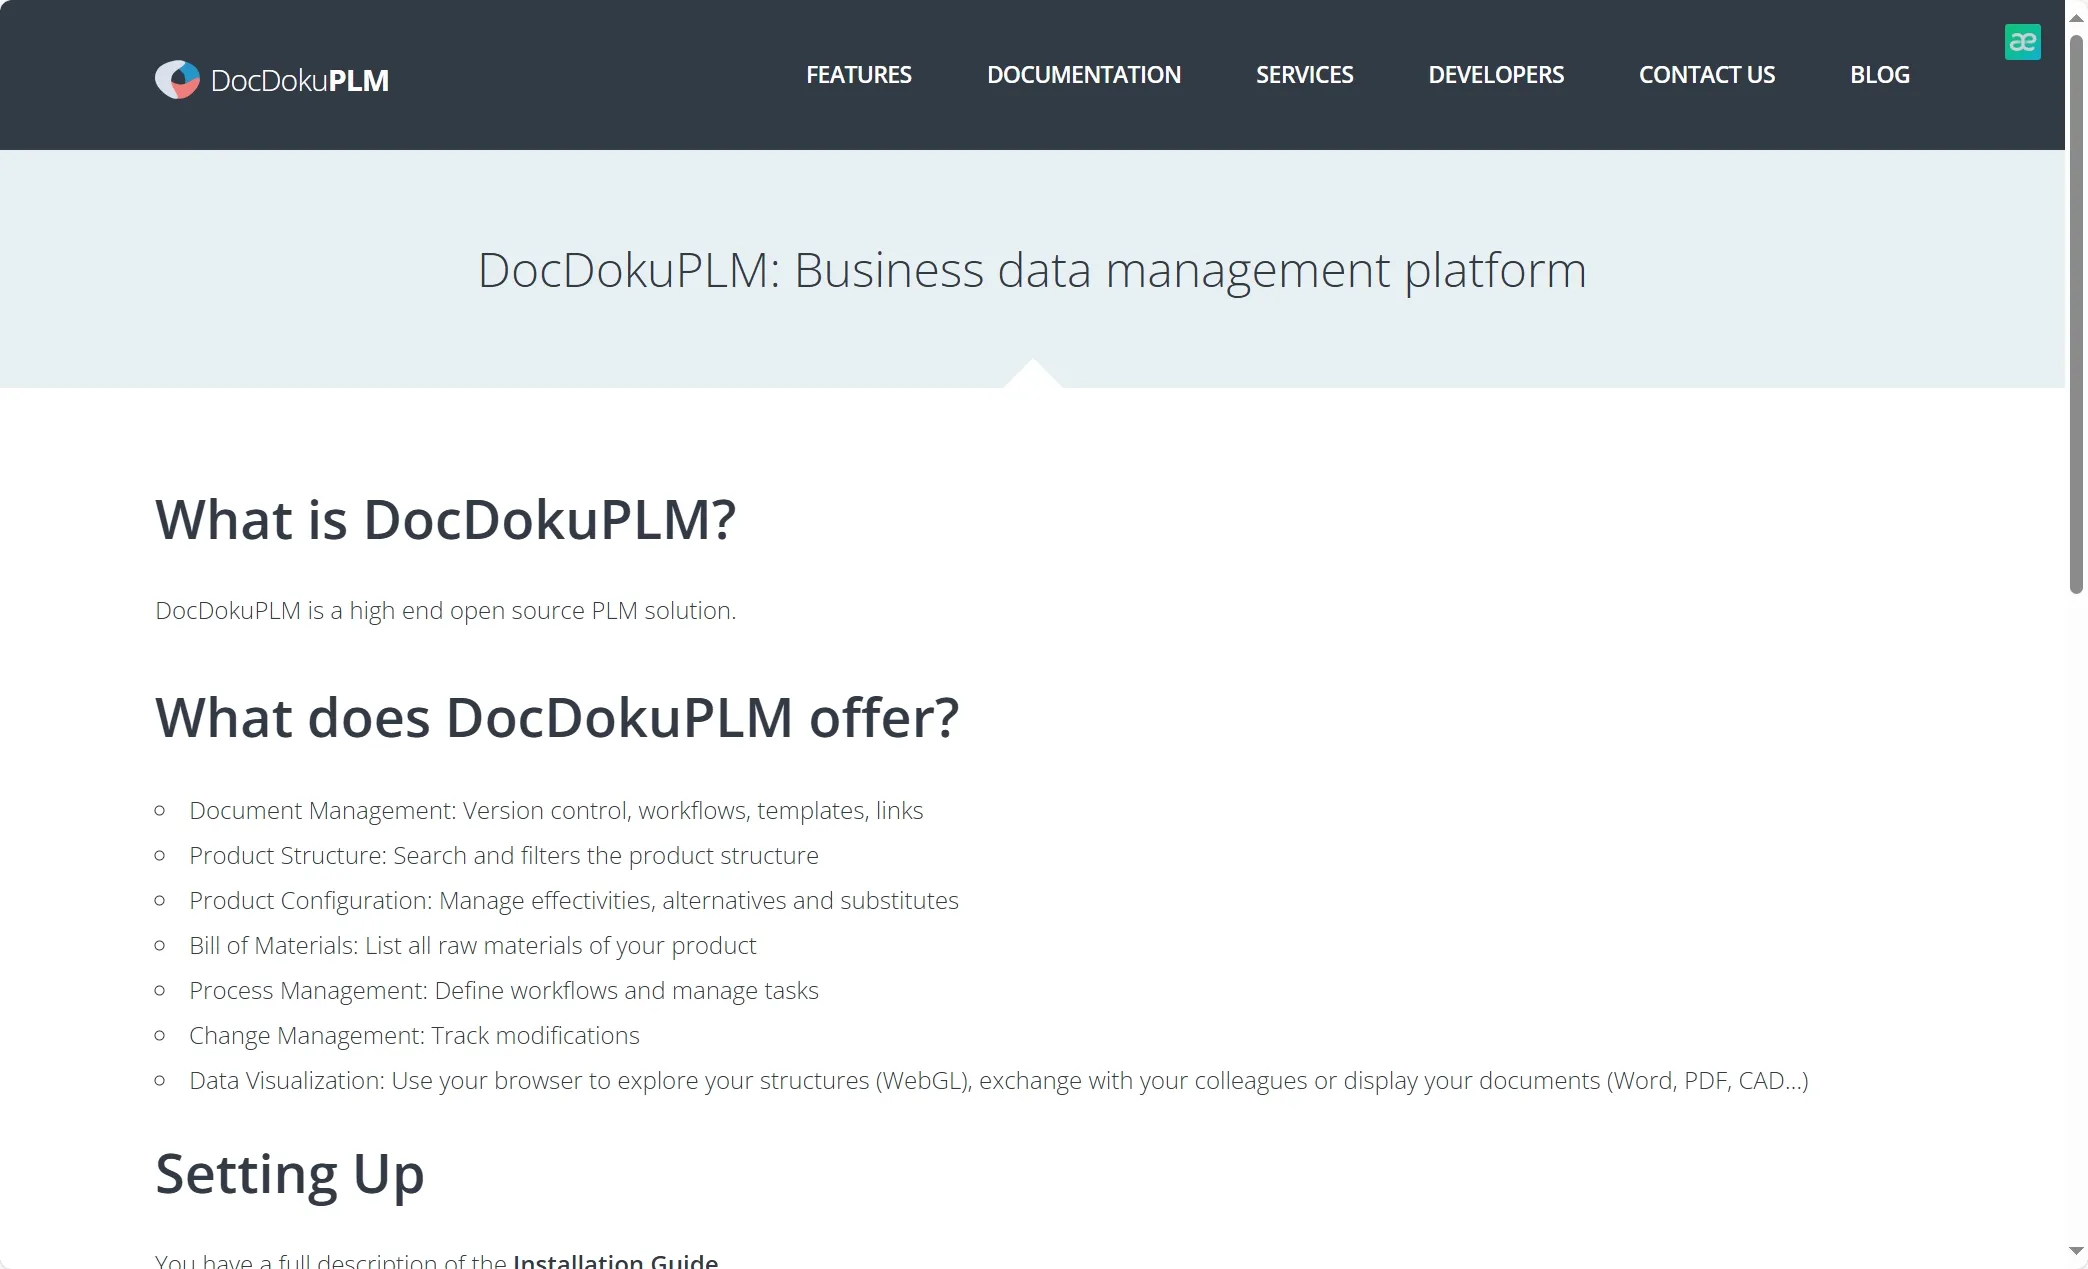Click the Document Management list item
2088x1269 pixels.
555,811
